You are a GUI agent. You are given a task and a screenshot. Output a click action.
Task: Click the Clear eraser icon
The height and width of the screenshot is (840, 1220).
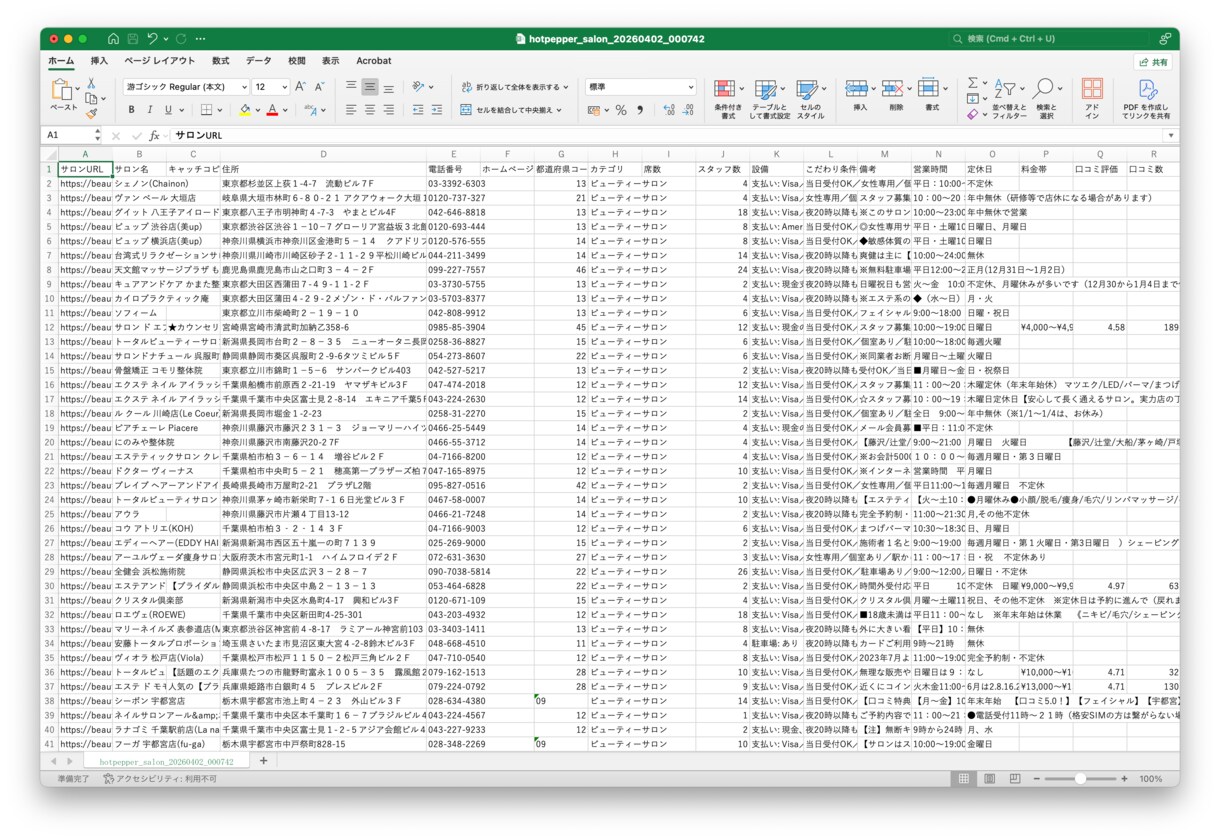pyautogui.click(x=972, y=115)
